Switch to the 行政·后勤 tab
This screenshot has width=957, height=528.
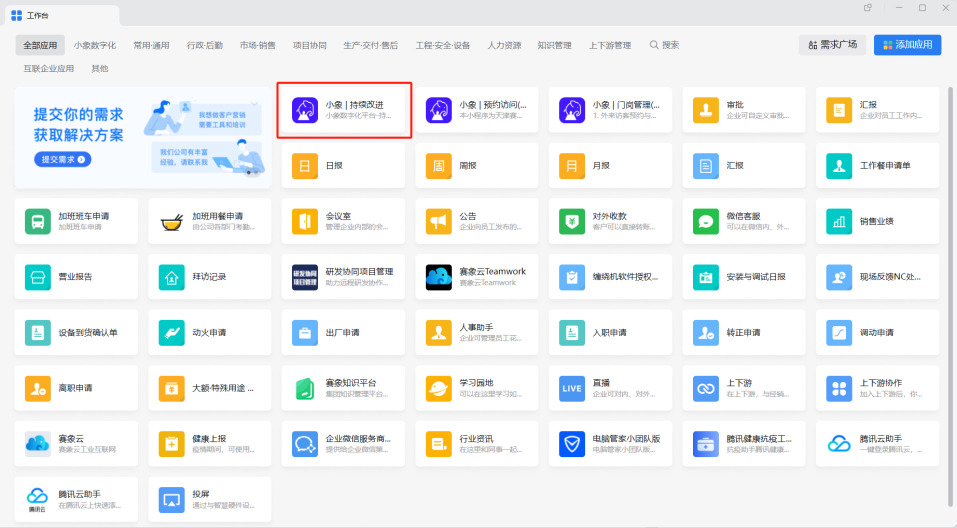pos(205,45)
